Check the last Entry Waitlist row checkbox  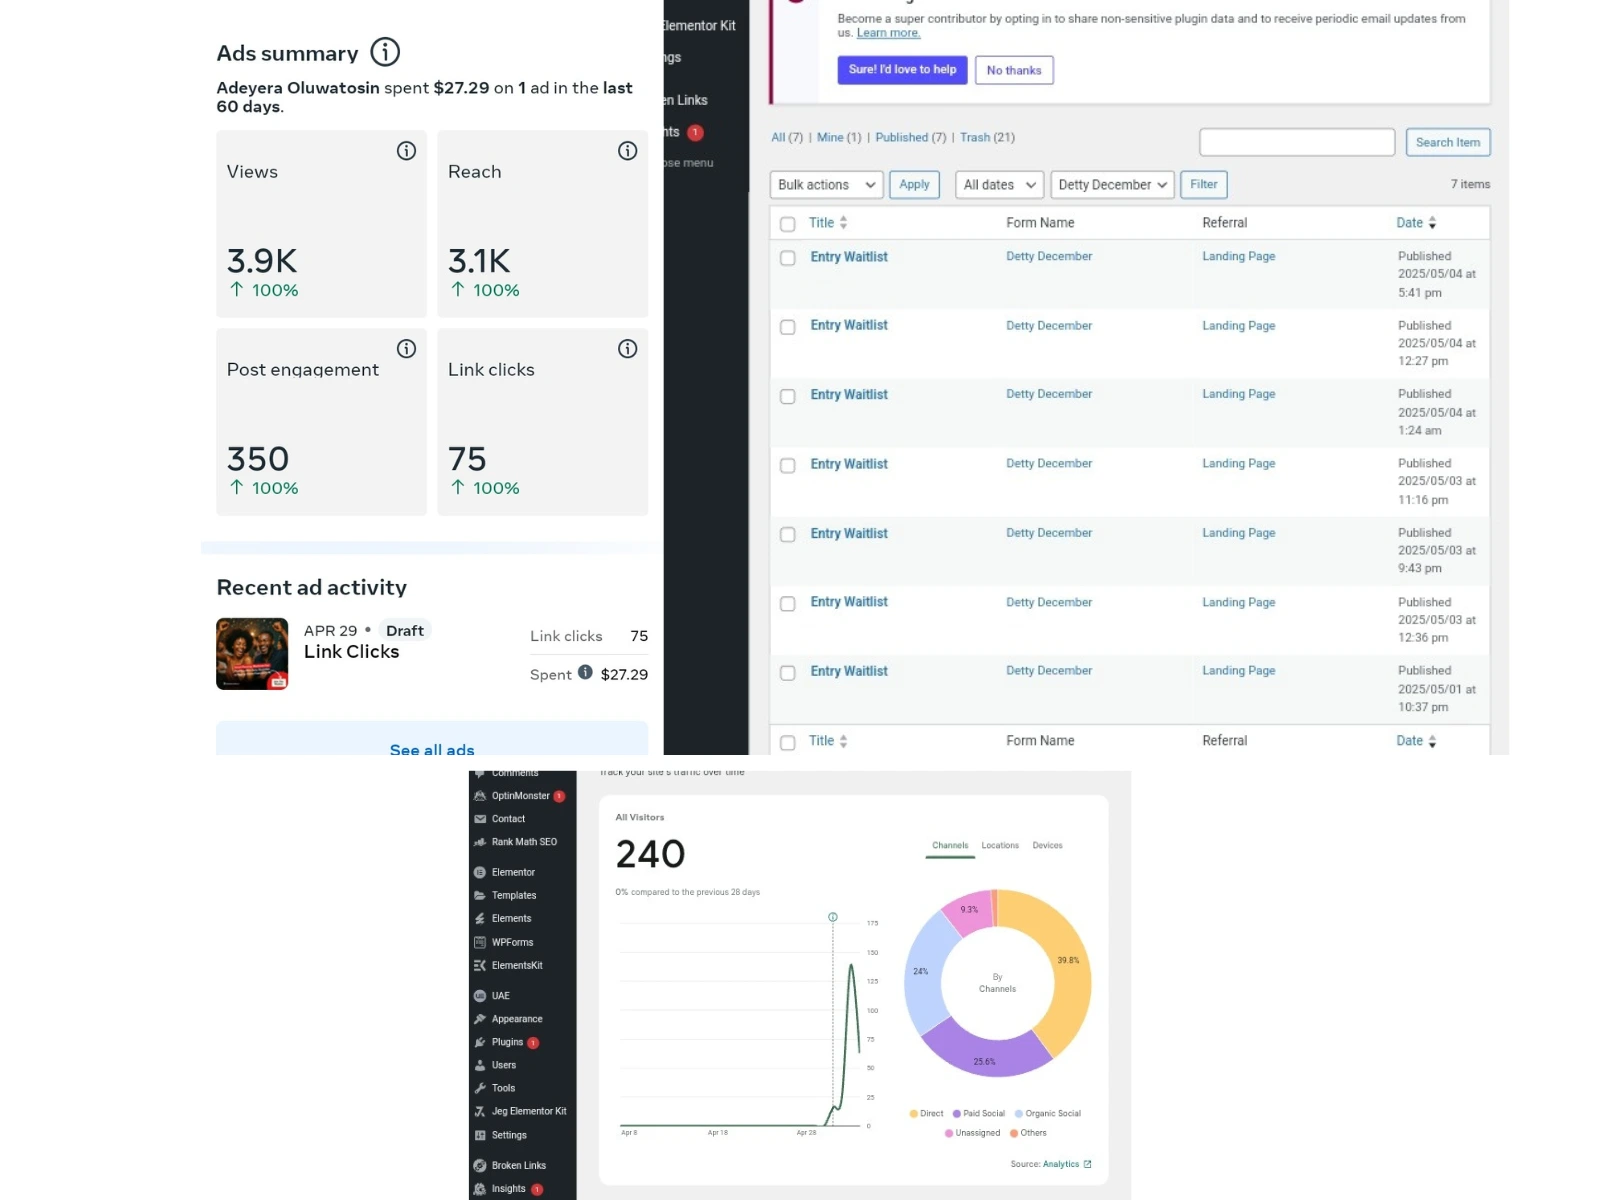tap(788, 673)
